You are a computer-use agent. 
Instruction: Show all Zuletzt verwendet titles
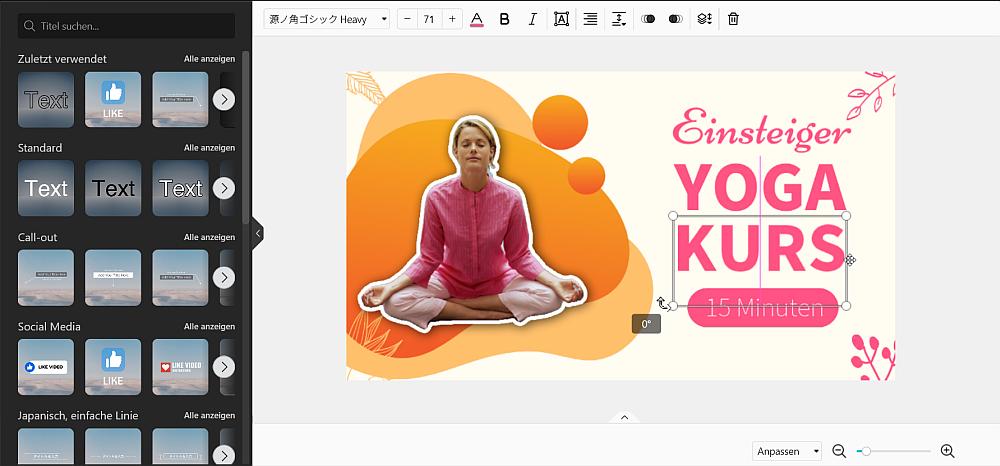pos(209,59)
